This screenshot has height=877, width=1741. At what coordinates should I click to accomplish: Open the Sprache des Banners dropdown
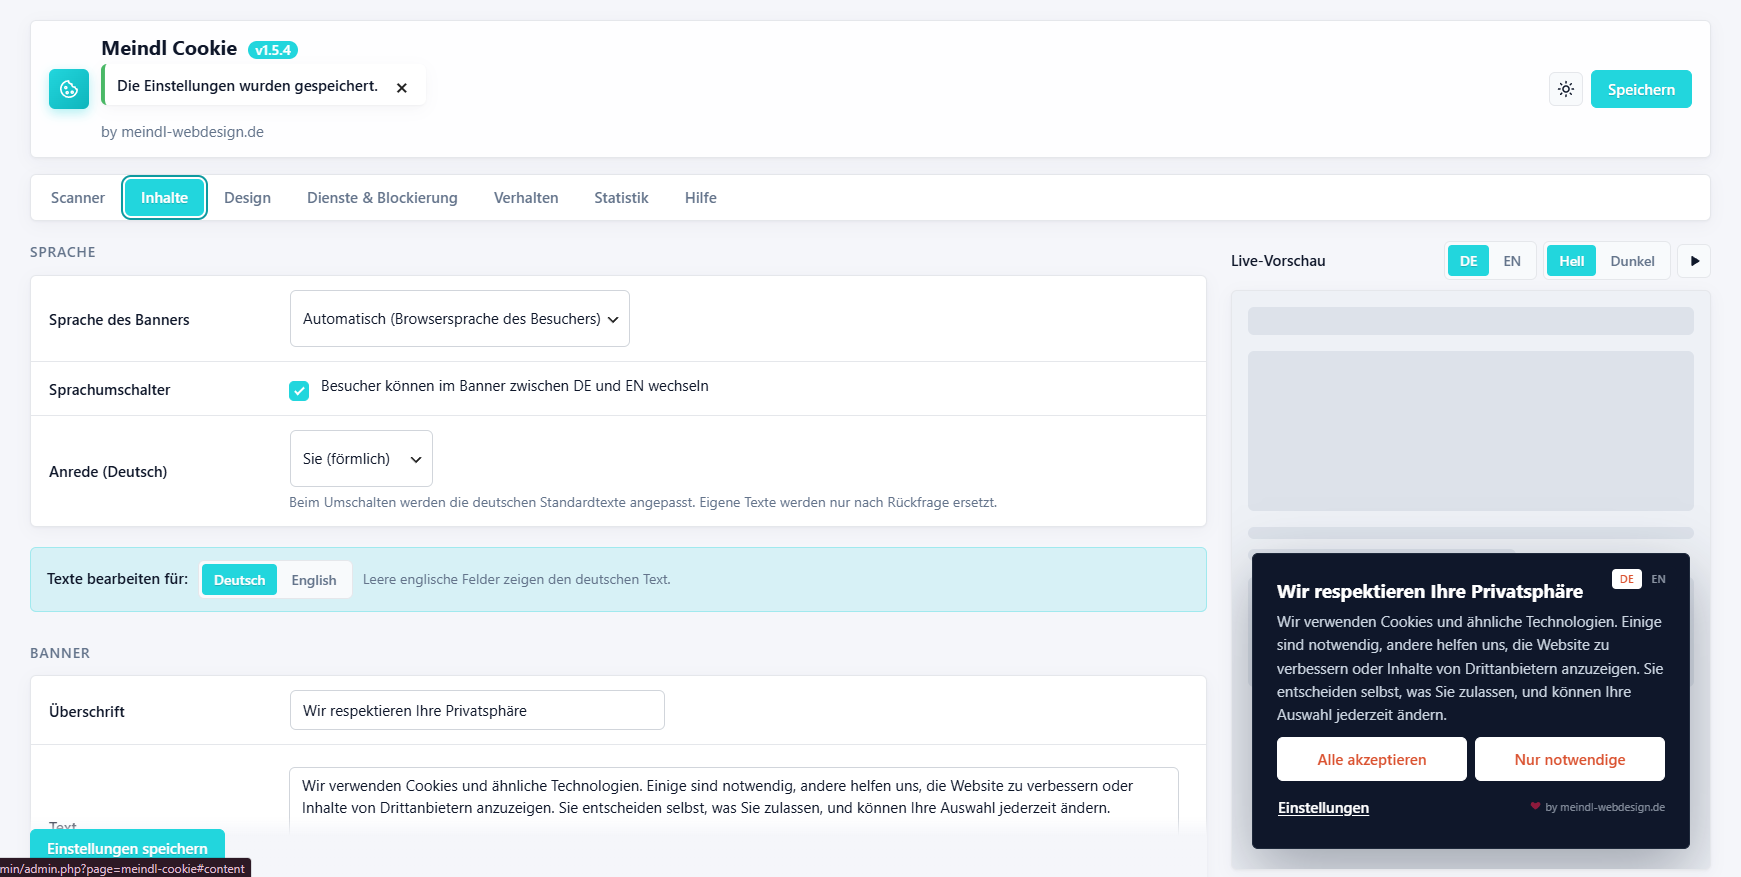(x=460, y=319)
